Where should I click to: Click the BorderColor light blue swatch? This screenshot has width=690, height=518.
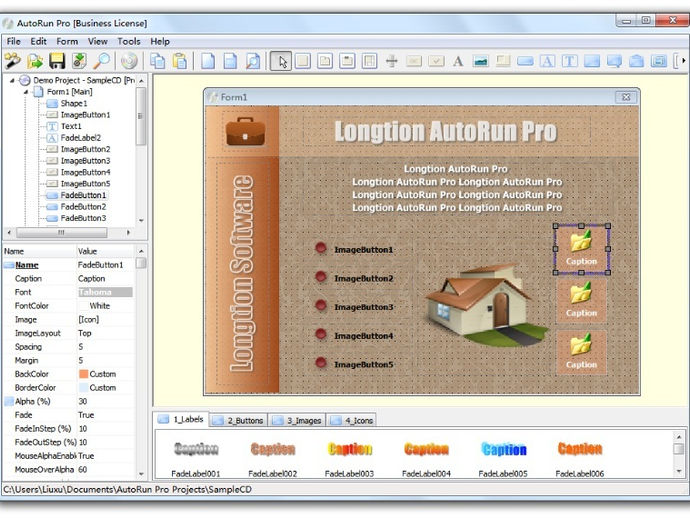[84, 388]
